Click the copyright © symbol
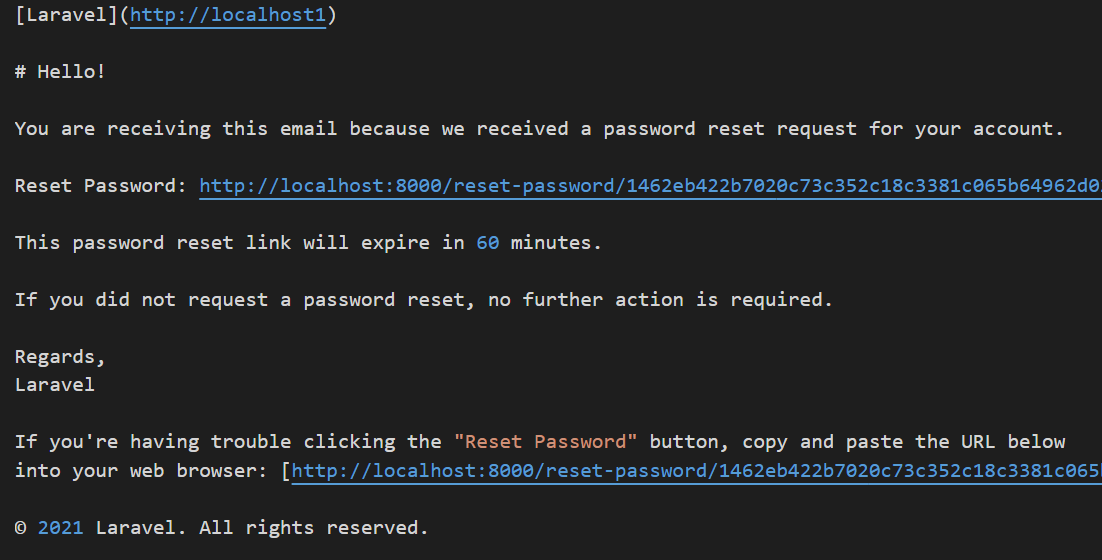The height and width of the screenshot is (560, 1102). [20, 528]
